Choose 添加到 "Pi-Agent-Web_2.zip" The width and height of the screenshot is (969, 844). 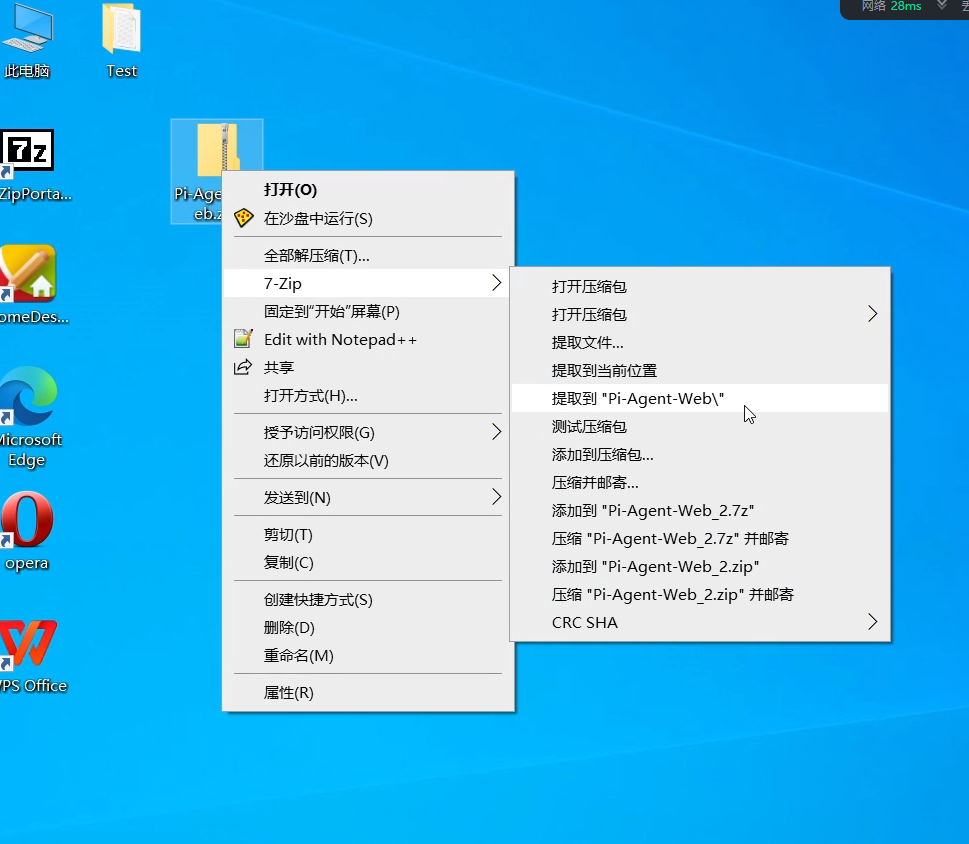[x=700, y=567]
